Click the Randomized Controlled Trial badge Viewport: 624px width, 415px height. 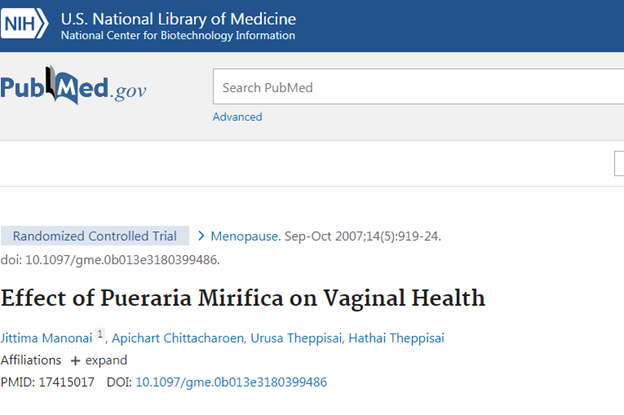95,237
